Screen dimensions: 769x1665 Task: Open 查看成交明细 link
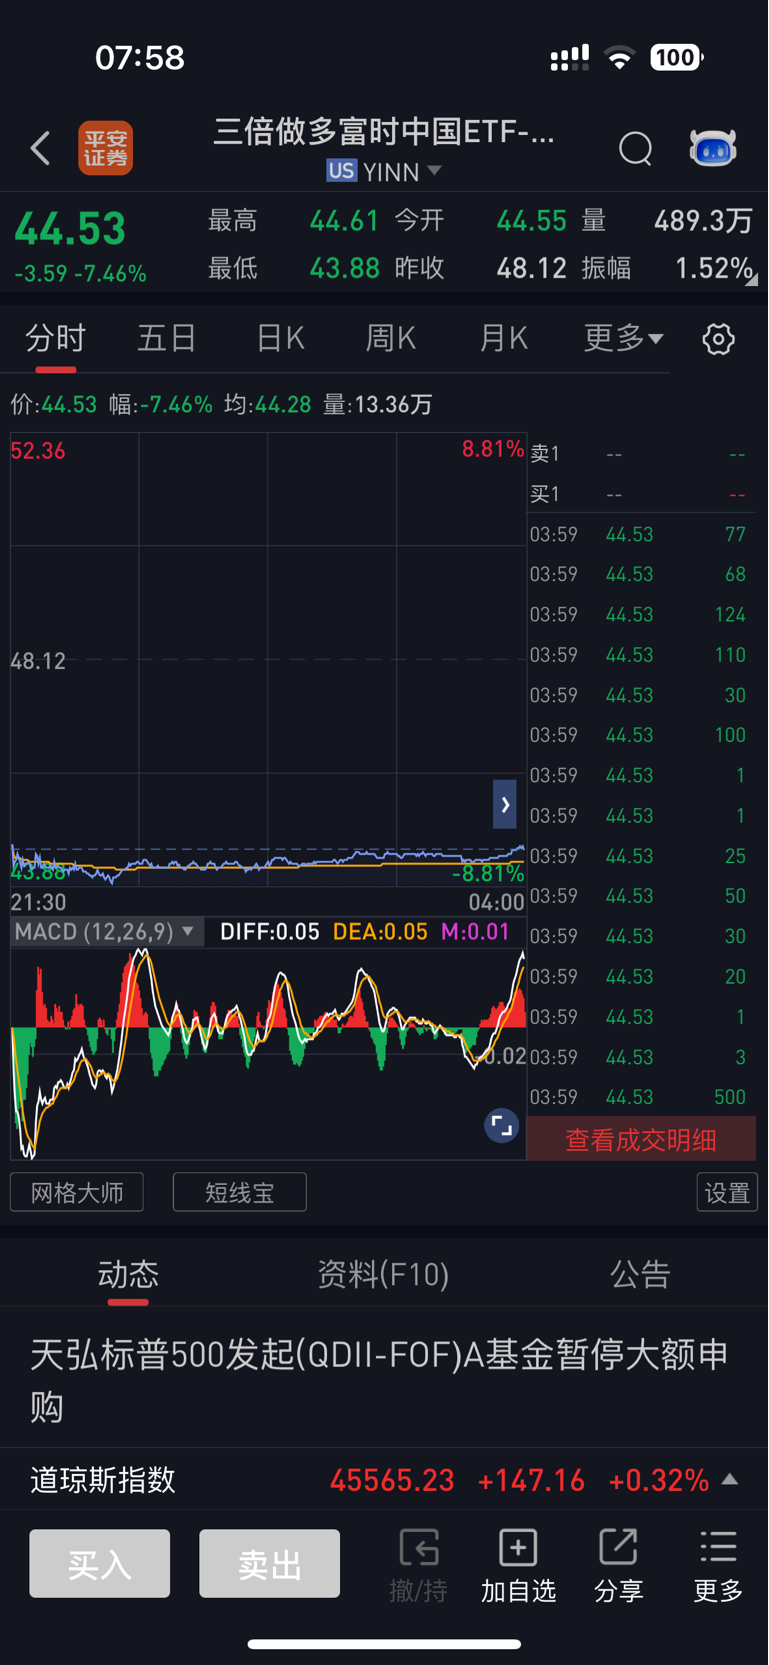641,1140
